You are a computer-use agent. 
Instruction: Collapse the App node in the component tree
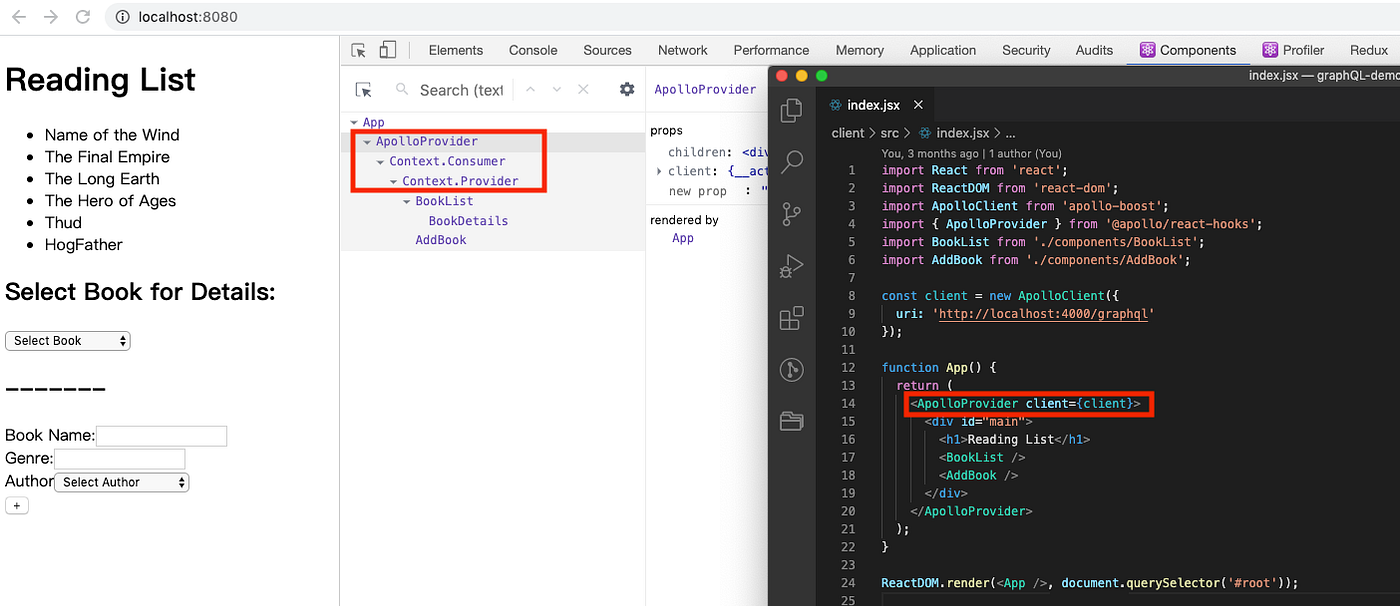pos(354,123)
